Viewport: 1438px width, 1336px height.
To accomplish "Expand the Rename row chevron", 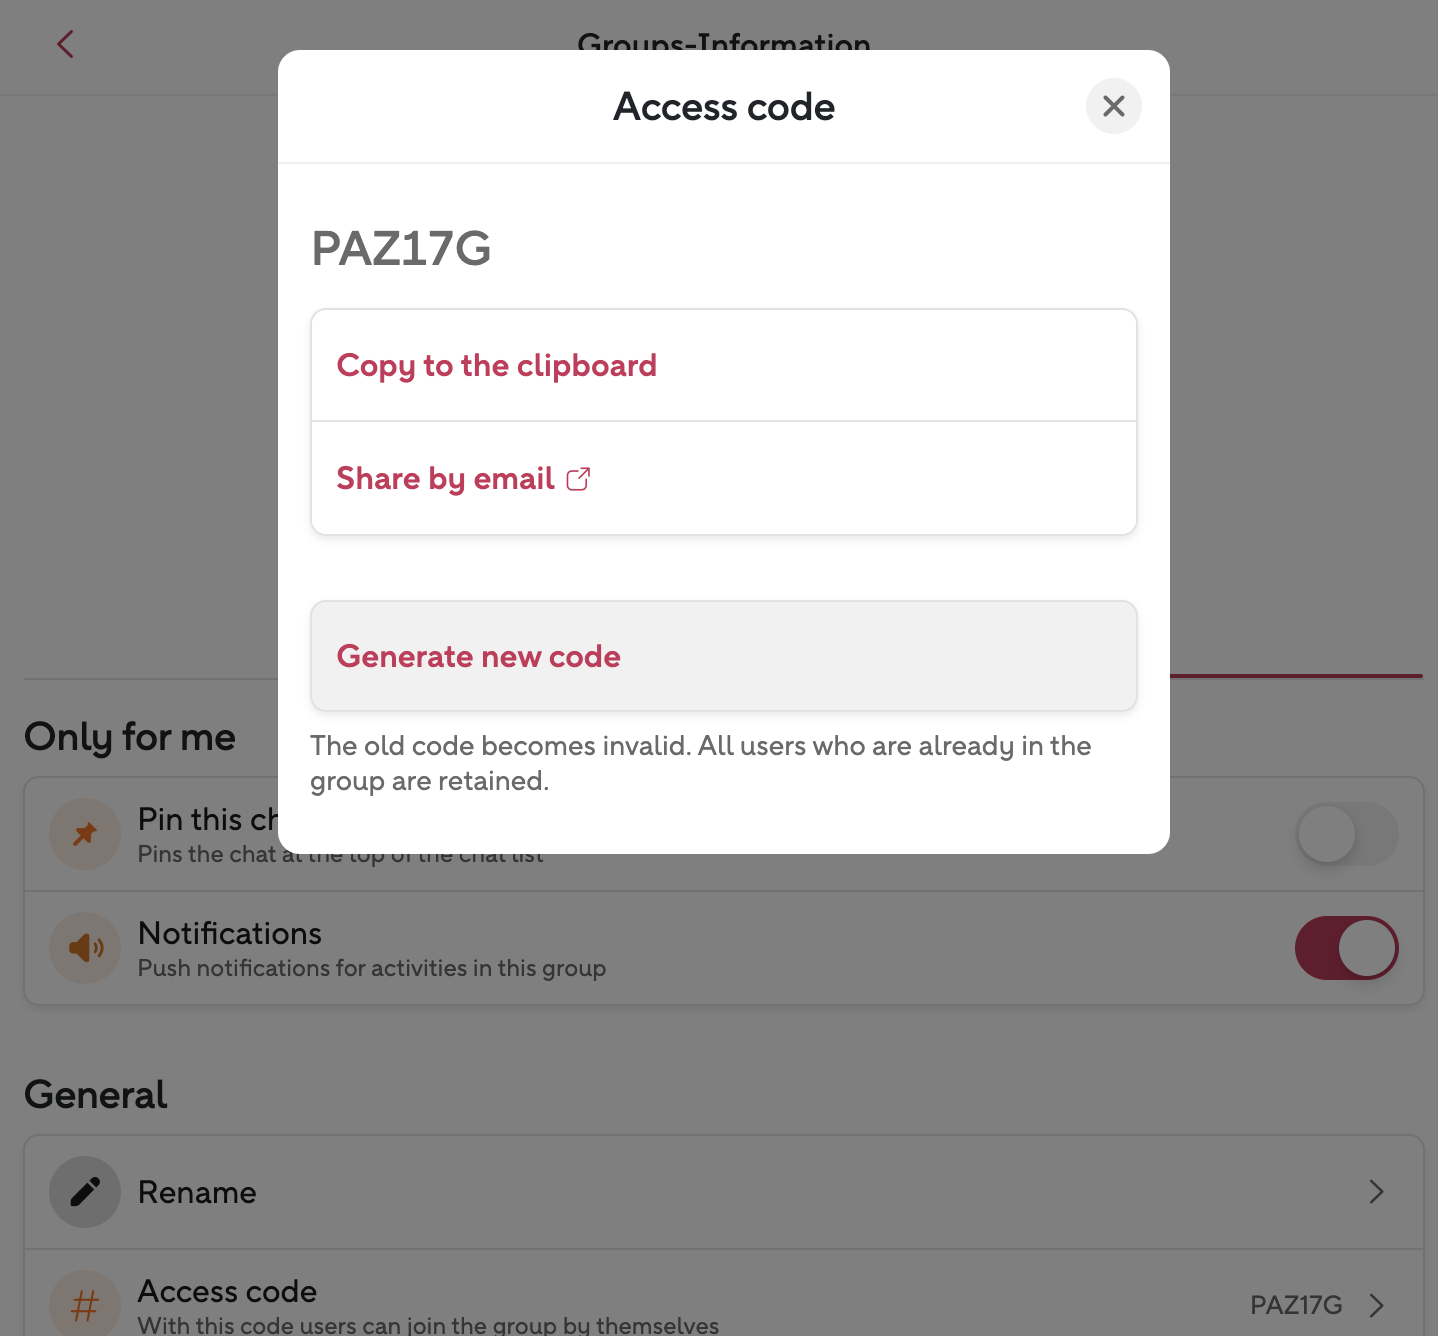I will 1376,1192.
